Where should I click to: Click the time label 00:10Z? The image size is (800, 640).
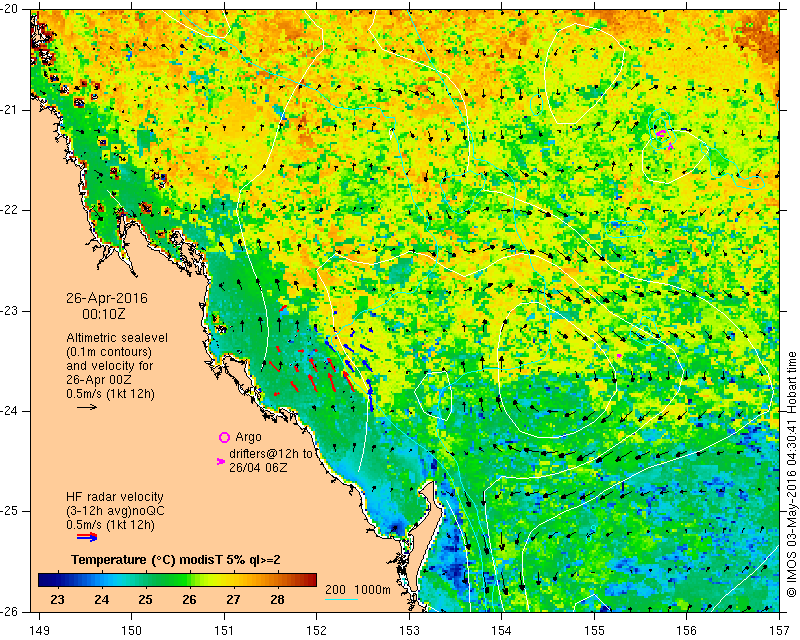point(104,314)
